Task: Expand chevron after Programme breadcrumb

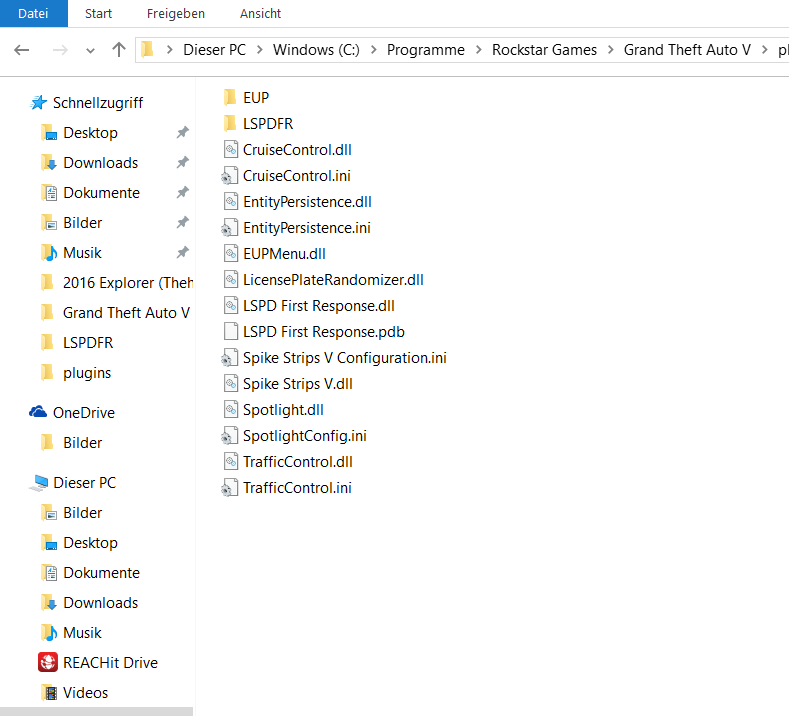Action: pos(479,50)
